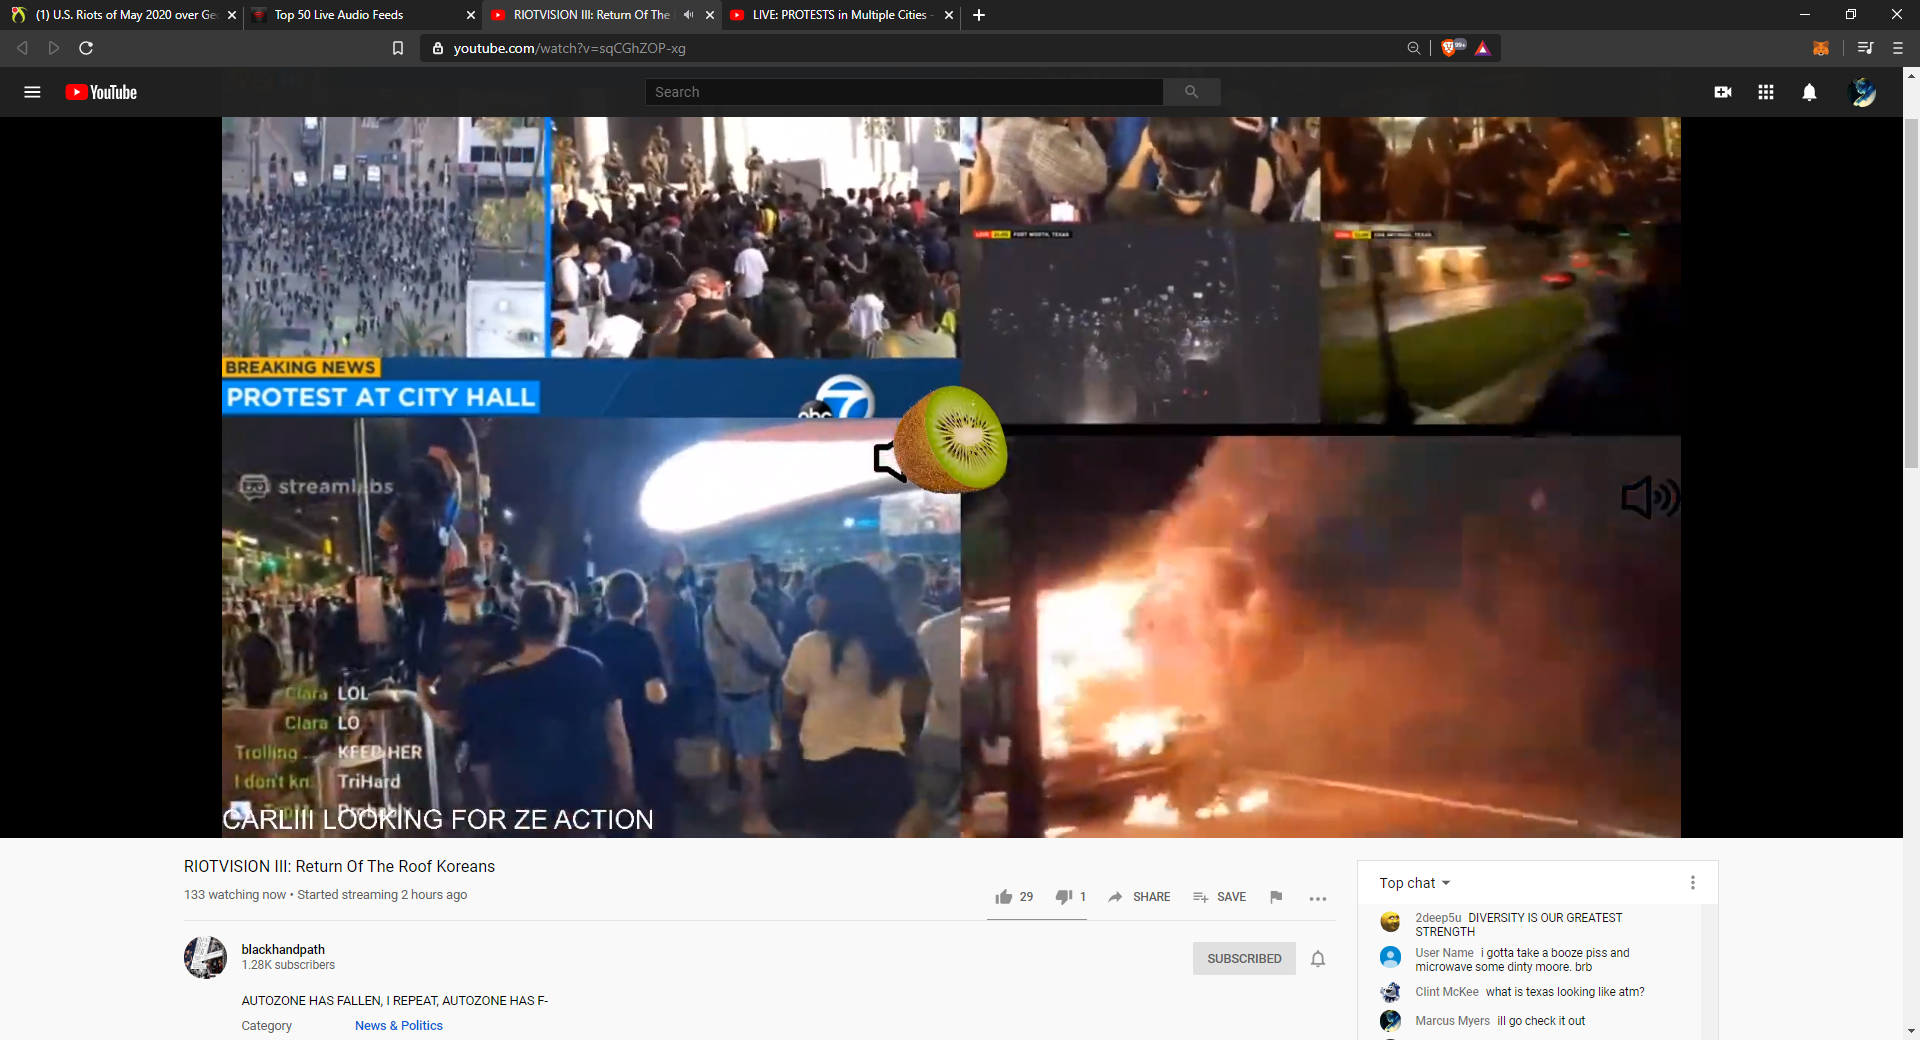This screenshot has height=1040, width=1920.
Task: Reload the current page
Action: click(x=86, y=48)
